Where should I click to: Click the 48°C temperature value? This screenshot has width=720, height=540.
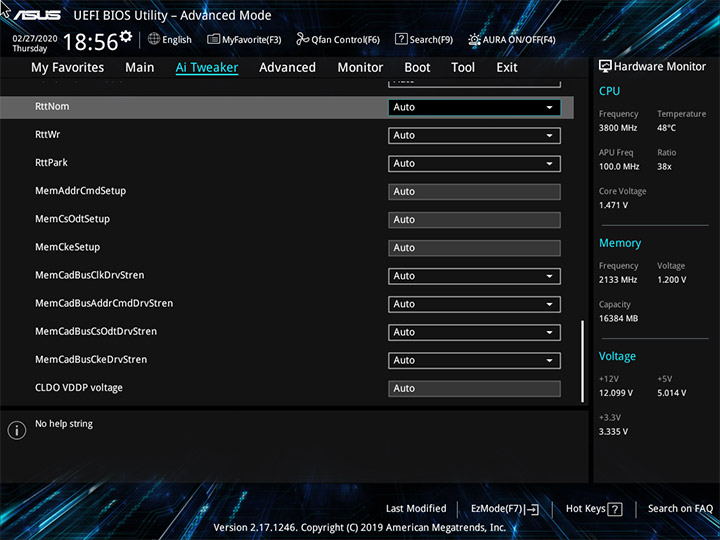point(666,128)
